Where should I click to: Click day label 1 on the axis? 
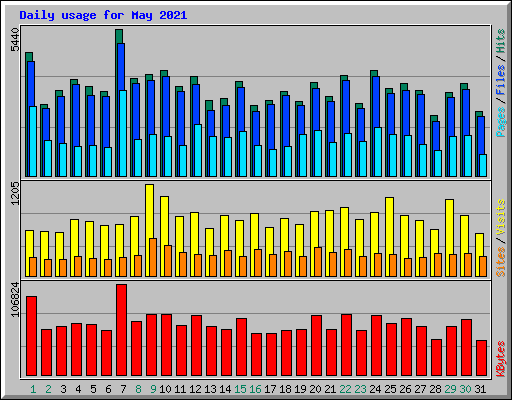click(x=33, y=389)
